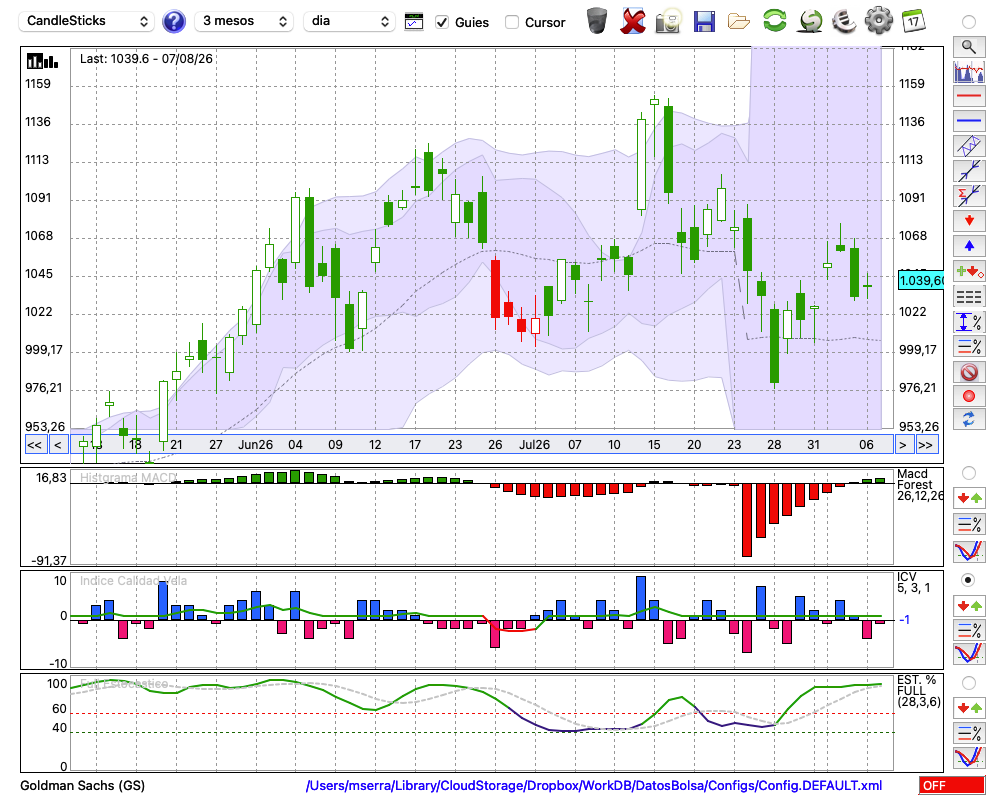Image resolution: width=1000 pixels, height=800 pixels.
Task: Click the levels percent icon beside the Stochastic panel
Action: (x=969, y=732)
